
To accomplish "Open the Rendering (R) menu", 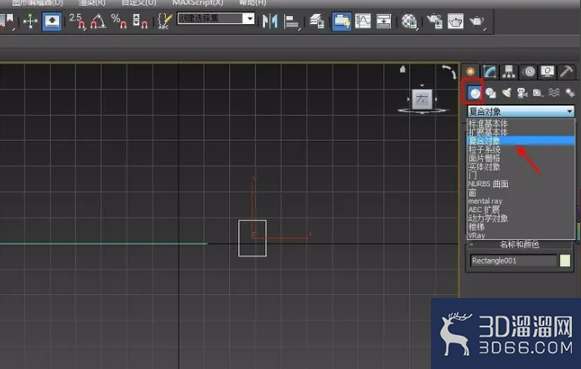I will 92,3.
